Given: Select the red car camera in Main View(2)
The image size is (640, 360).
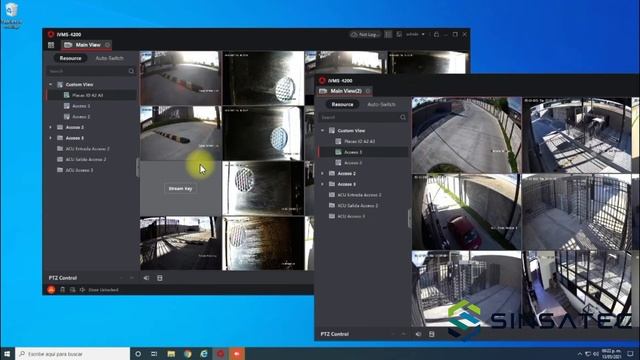Looking at the screenshot, I should 467,212.
